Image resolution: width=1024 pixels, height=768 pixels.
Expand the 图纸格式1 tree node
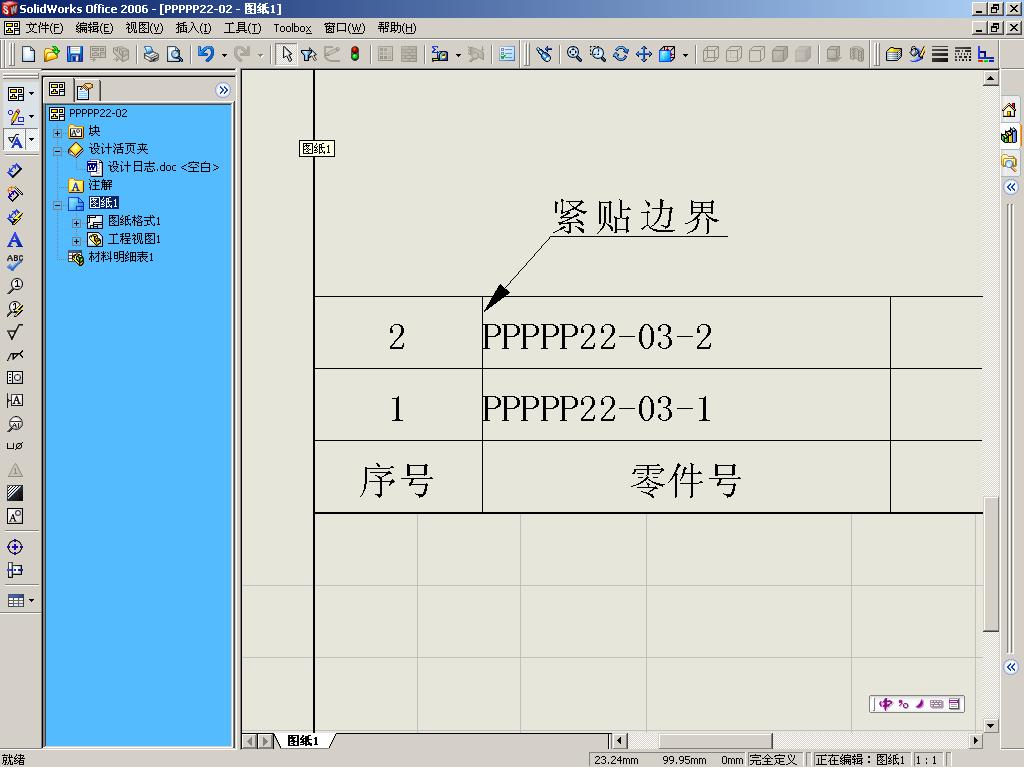(x=76, y=223)
